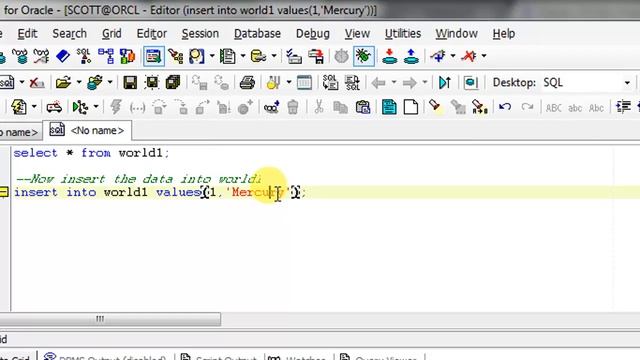Click the Replace flashlight A→B icon
640x360 pixels.
pos(480,107)
